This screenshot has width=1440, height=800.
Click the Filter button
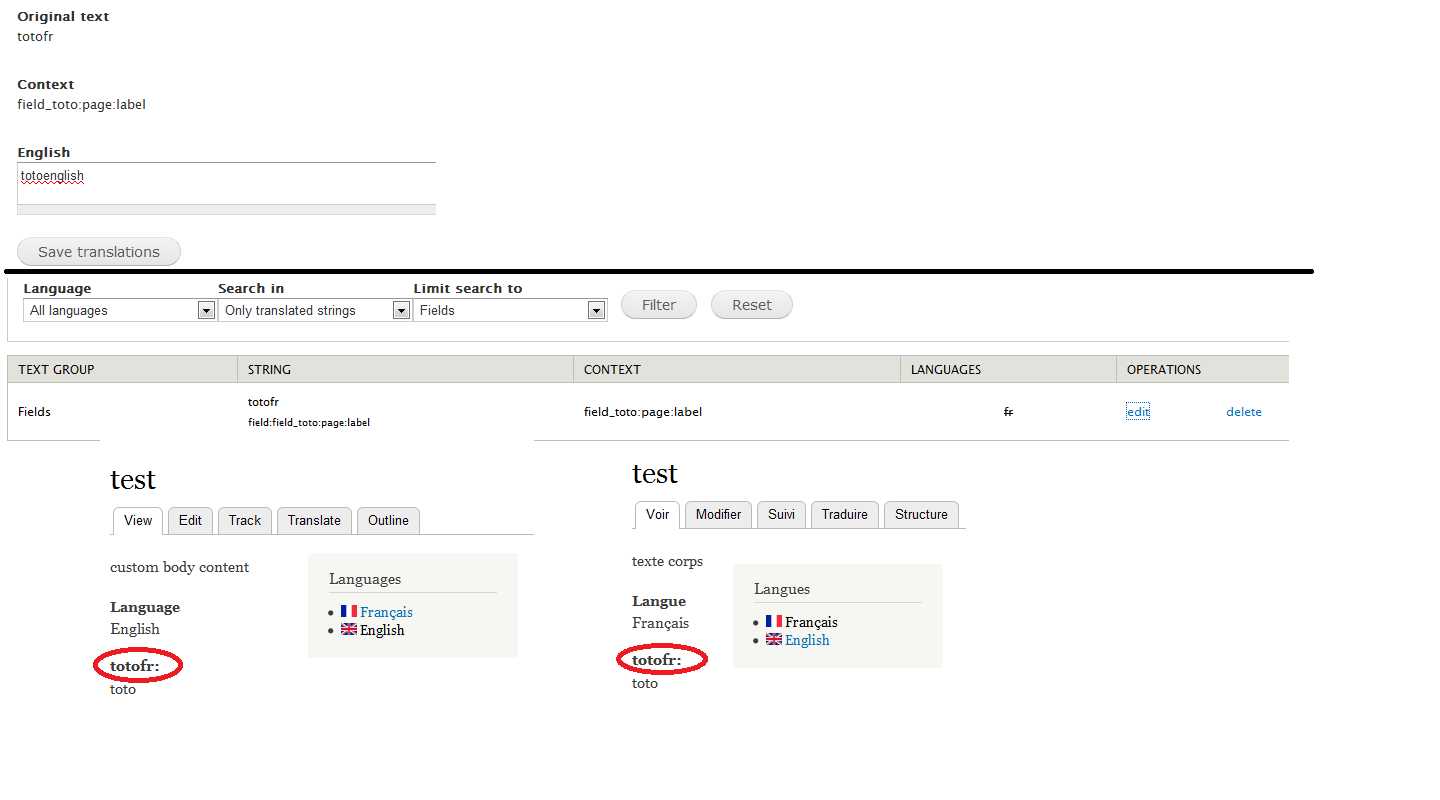point(658,304)
